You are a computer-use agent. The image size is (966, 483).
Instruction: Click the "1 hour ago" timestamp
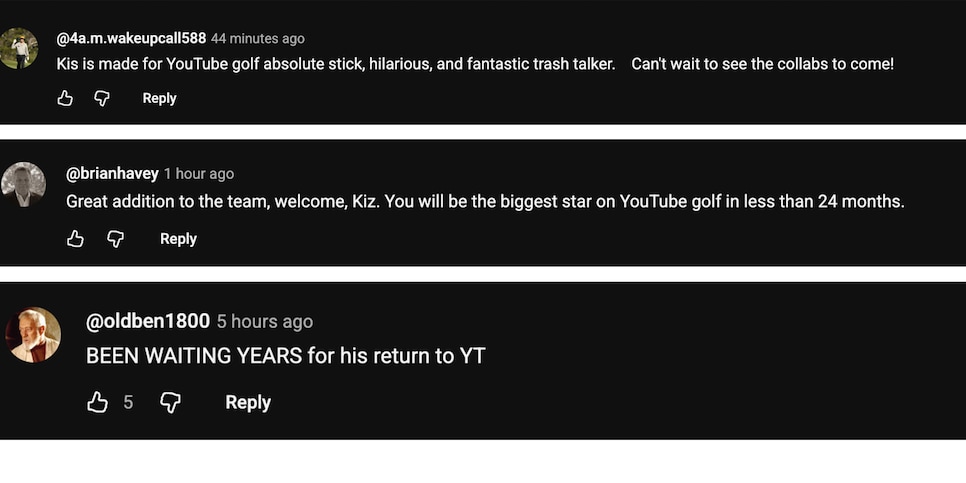(x=199, y=174)
